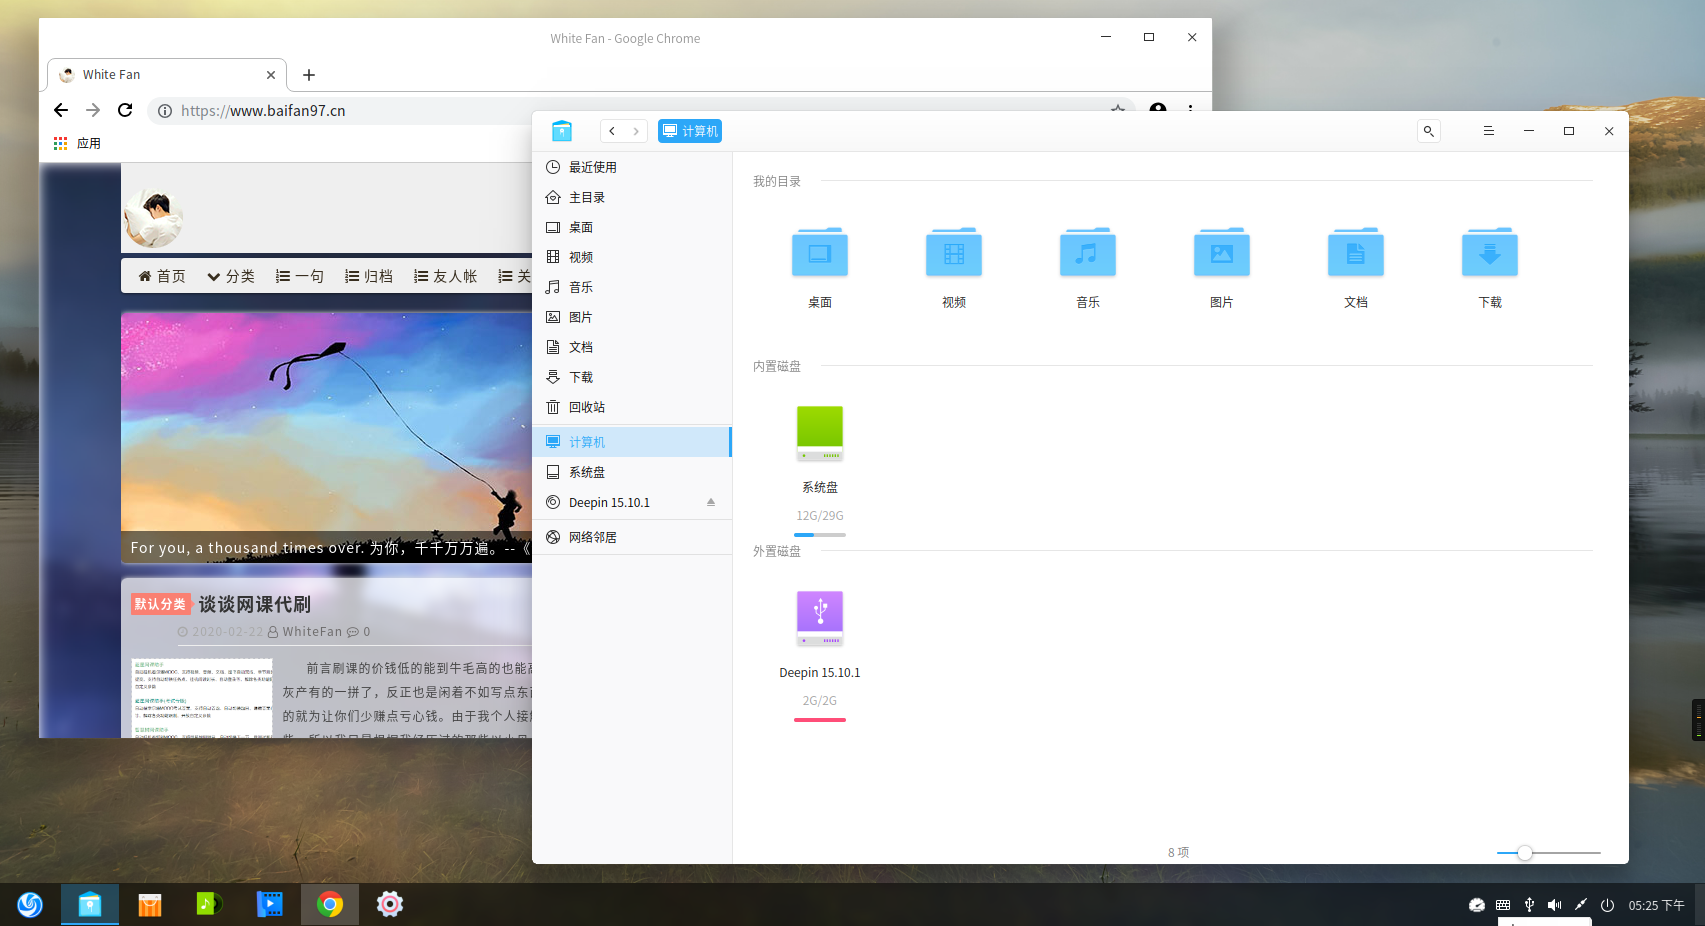Select 音乐 in the sidebar

(632, 287)
